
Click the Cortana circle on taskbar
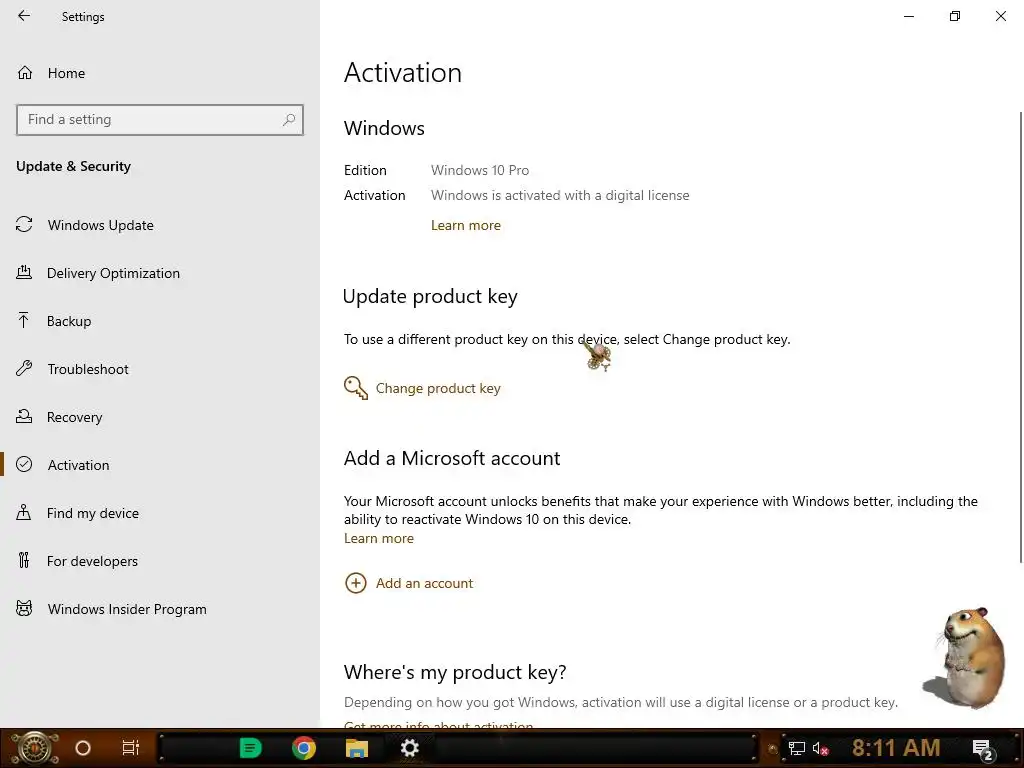click(83, 748)
